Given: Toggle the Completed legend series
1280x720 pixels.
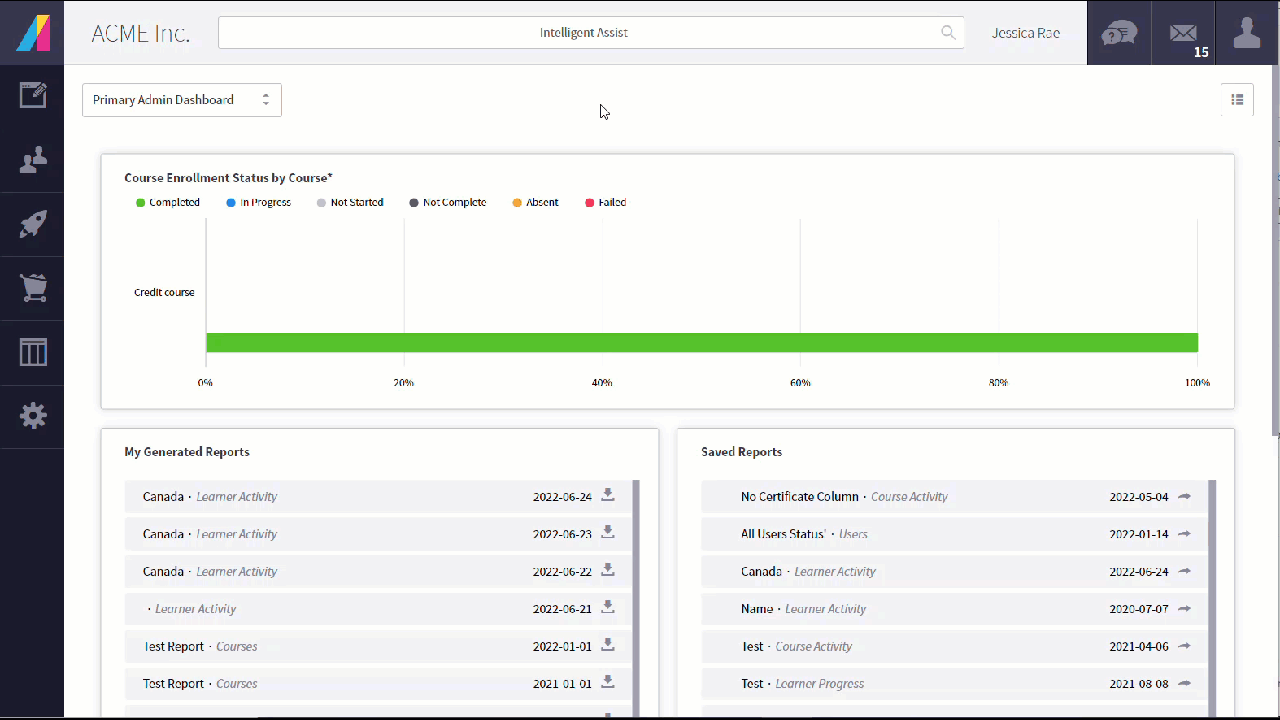Looking at the screenshot, I should [168, 202].
